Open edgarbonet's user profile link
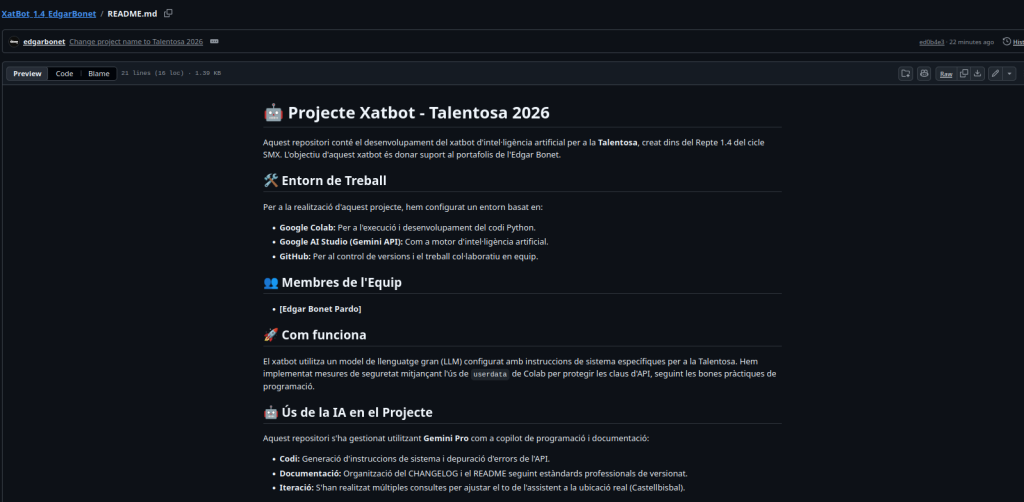This screenshot has height=502, width=1024. 44,42
